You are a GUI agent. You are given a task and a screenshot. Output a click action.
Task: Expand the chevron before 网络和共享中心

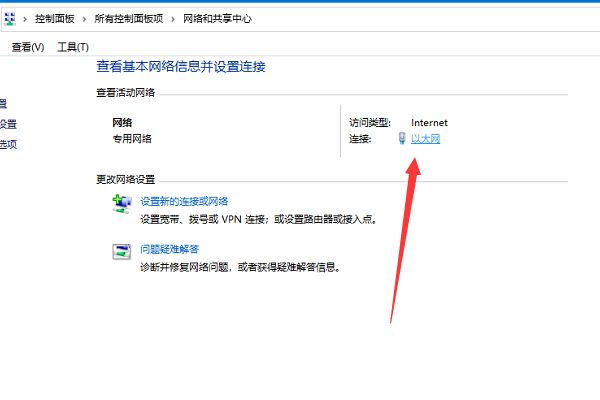[x=173, y=19]
